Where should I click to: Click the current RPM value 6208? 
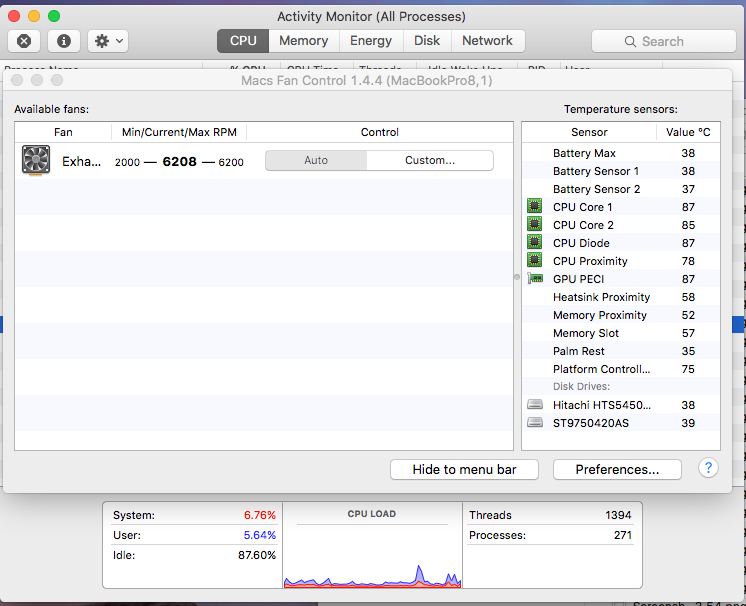[x=179, y=162]
